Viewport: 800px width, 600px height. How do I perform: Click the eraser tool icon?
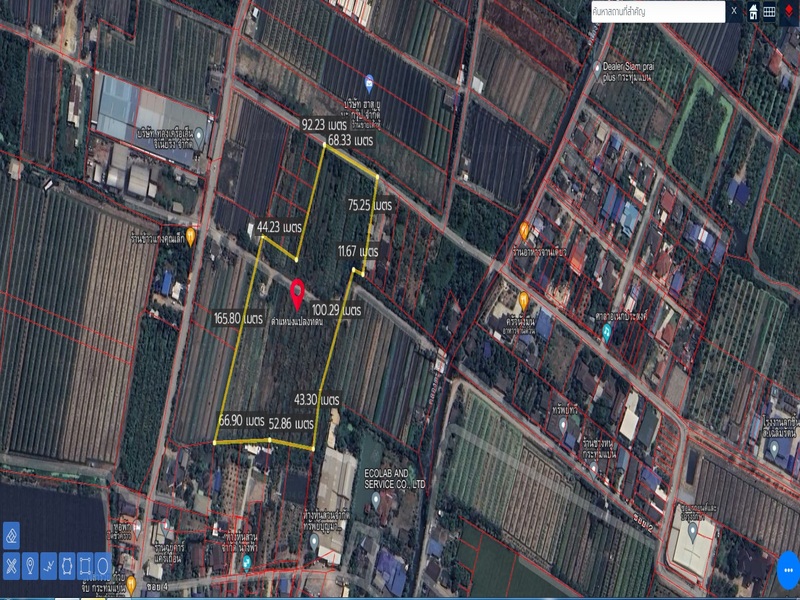(11, 536)
